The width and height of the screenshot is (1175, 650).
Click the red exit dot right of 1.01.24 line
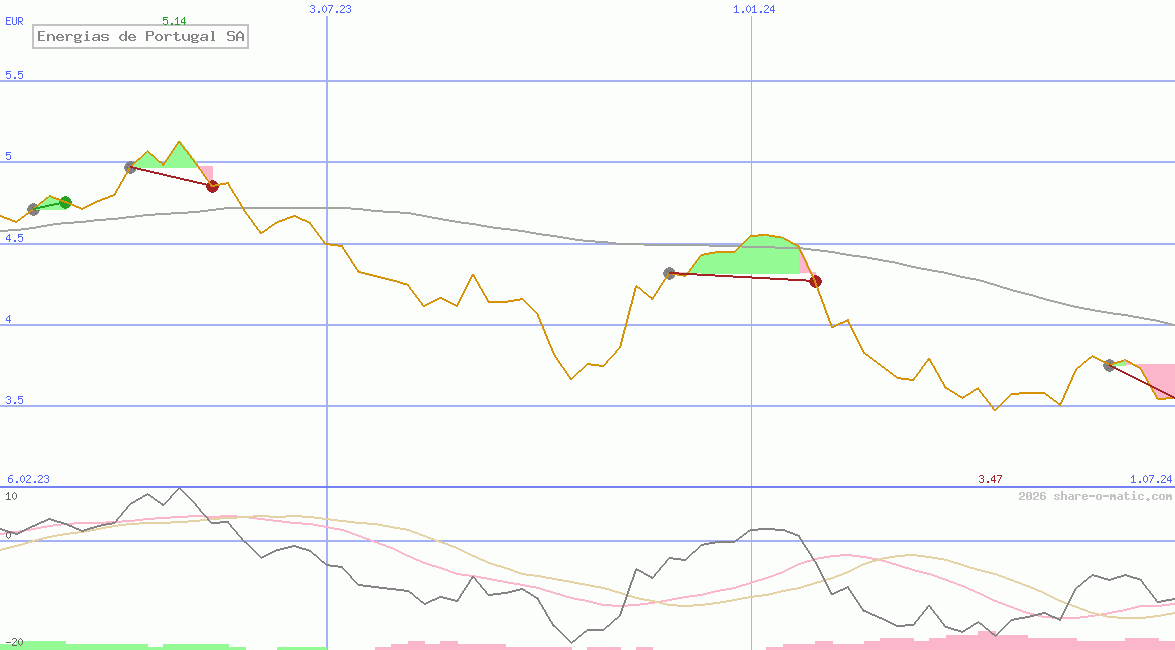pos(815,281)
